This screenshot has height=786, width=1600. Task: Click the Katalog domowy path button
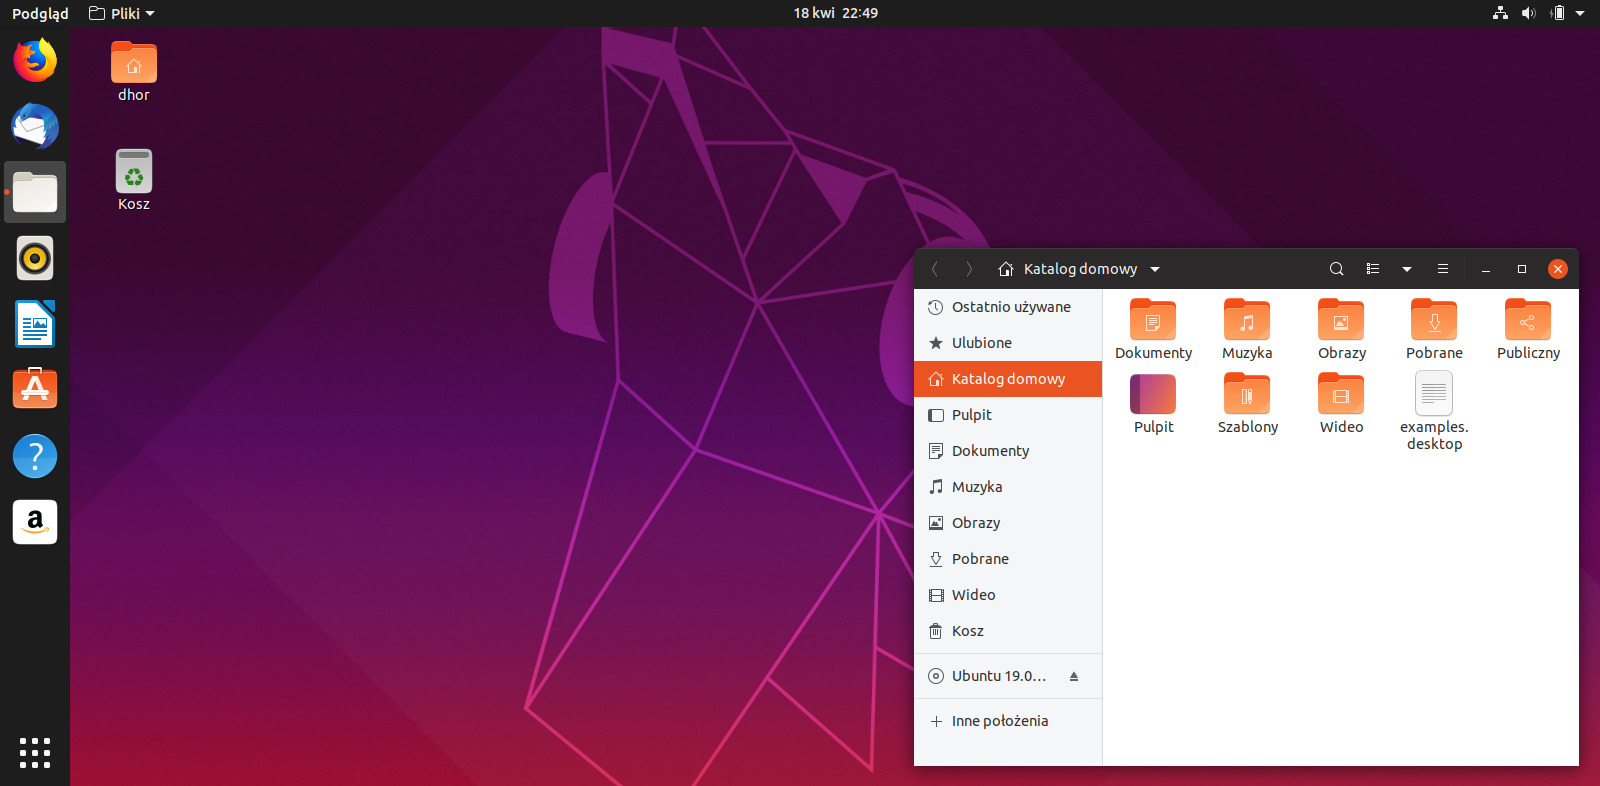click(x=1080, y=269)
